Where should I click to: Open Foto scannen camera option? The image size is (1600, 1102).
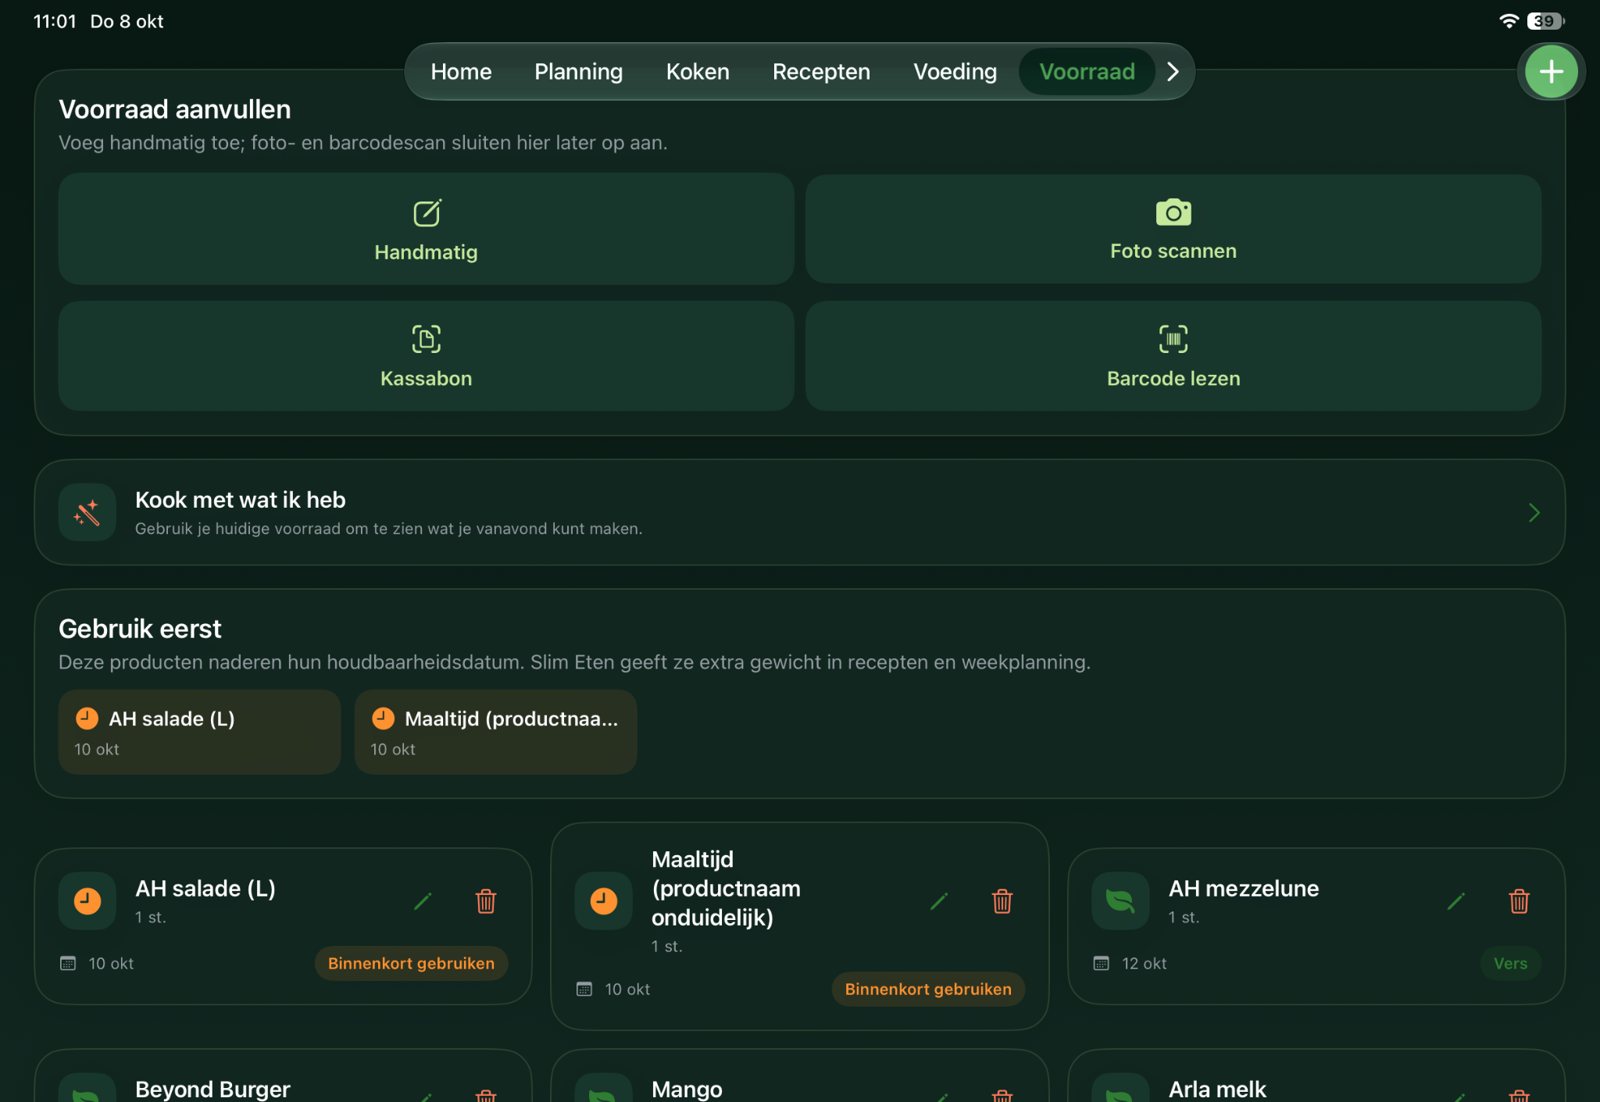[1173, 229]
